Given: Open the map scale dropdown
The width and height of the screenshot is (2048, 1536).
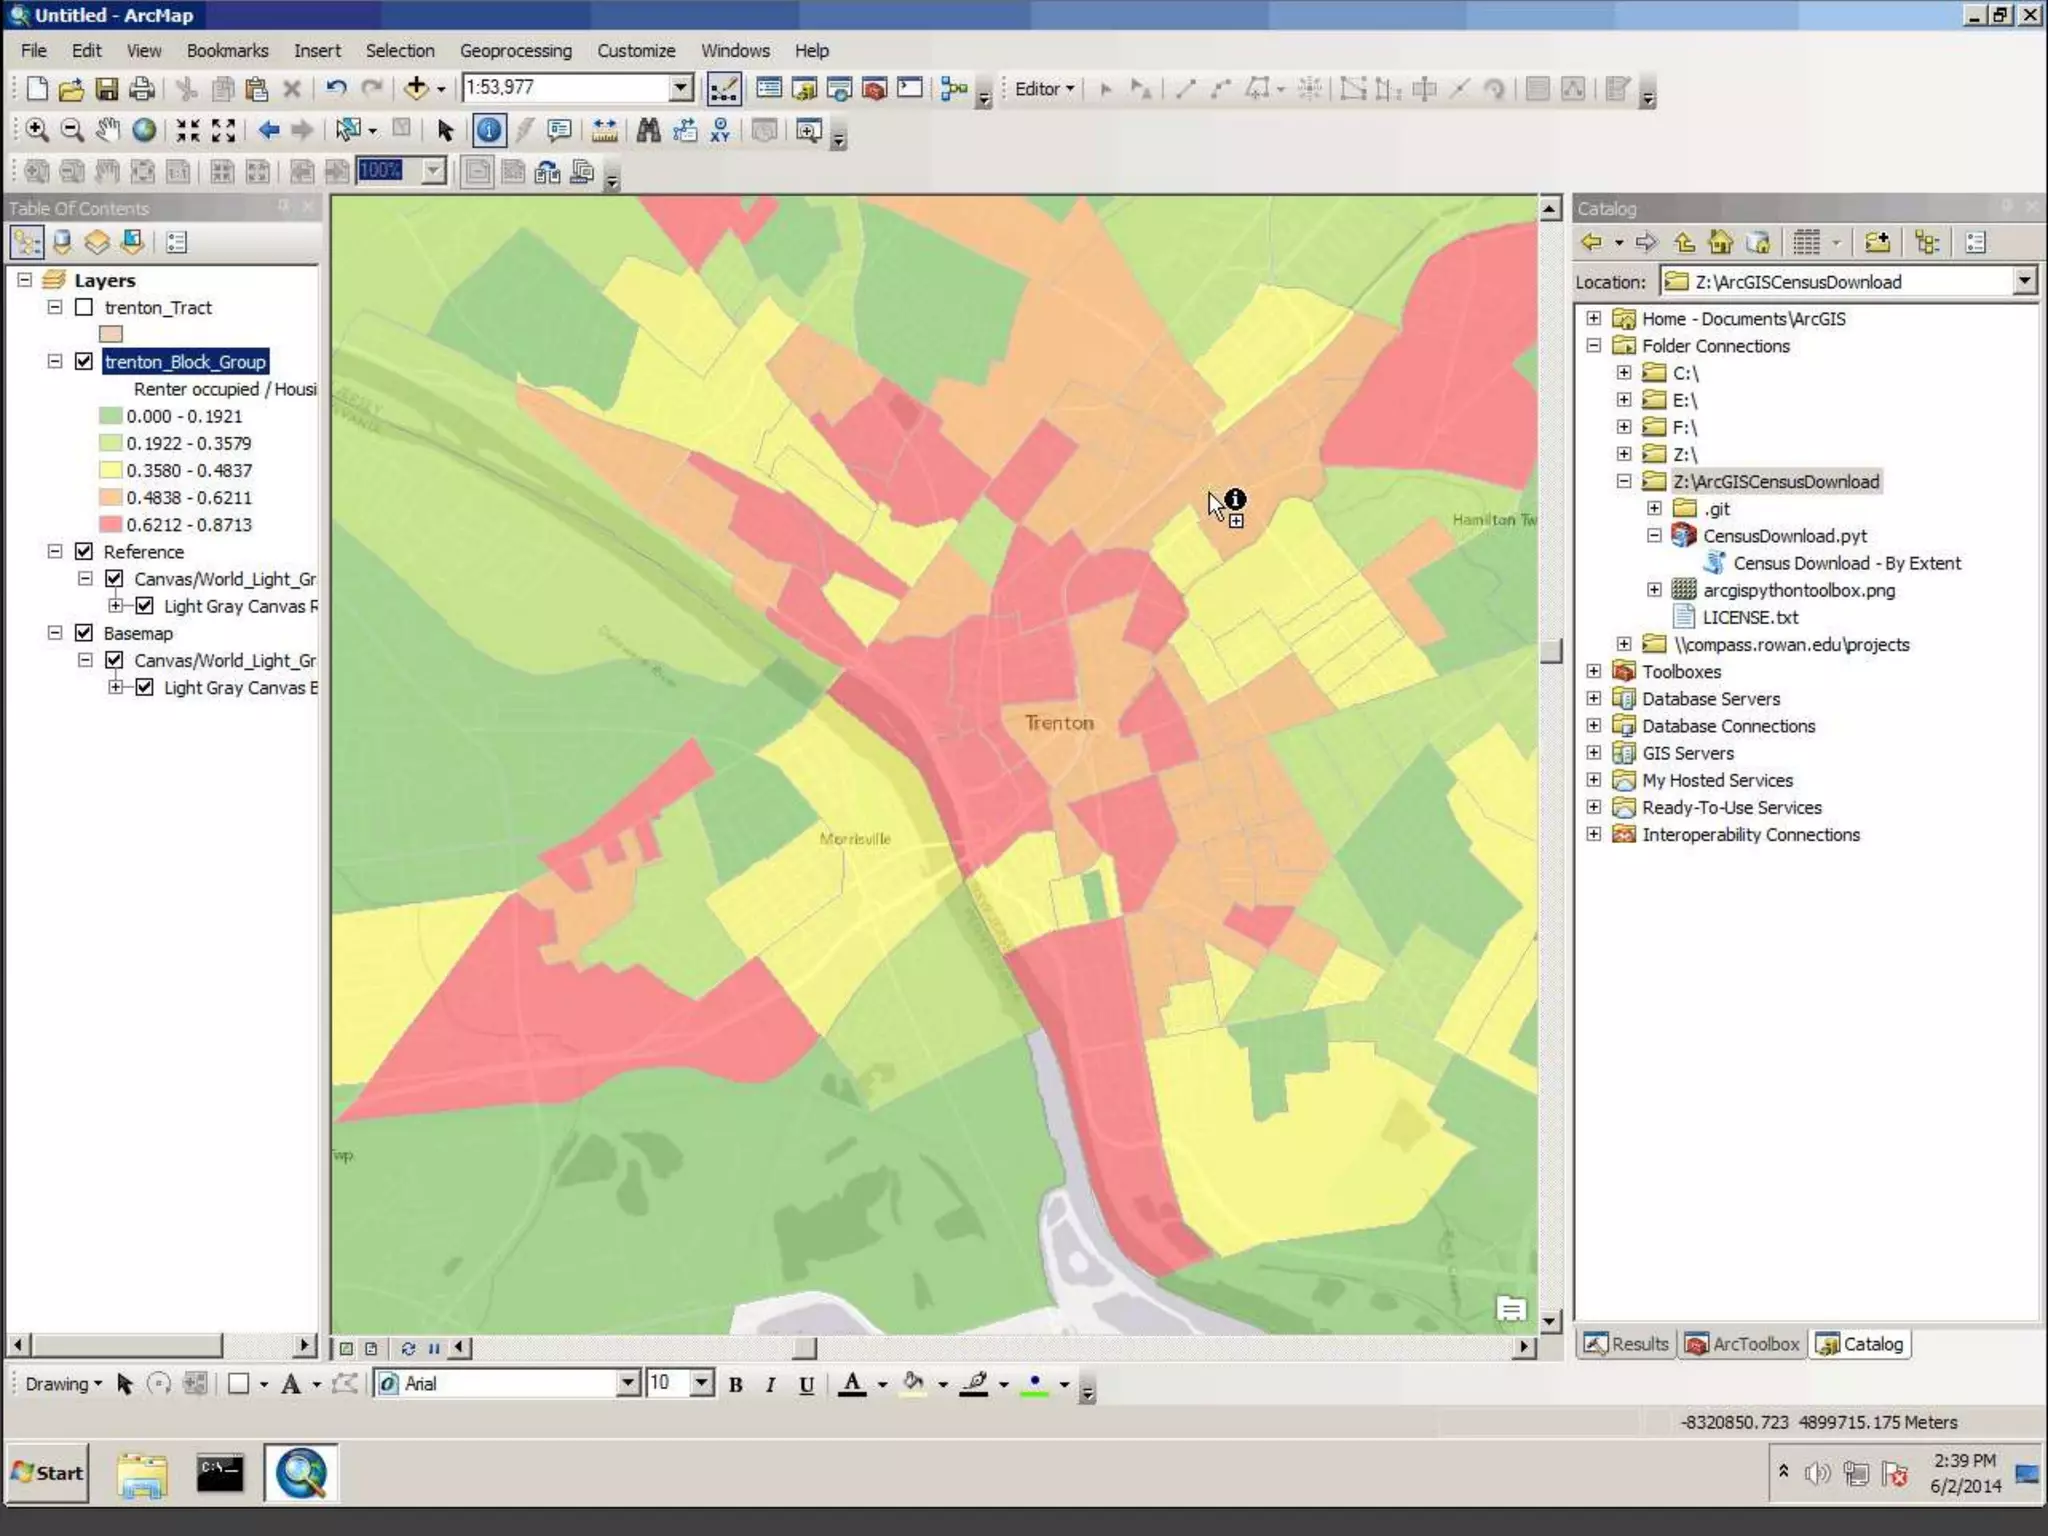Looking at the screenshot, I should (x=681, y=88).
